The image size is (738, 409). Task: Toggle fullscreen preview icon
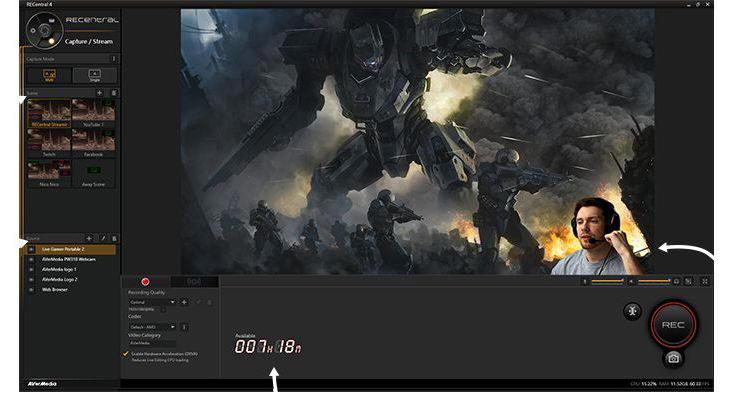click(x=705, y=281)
